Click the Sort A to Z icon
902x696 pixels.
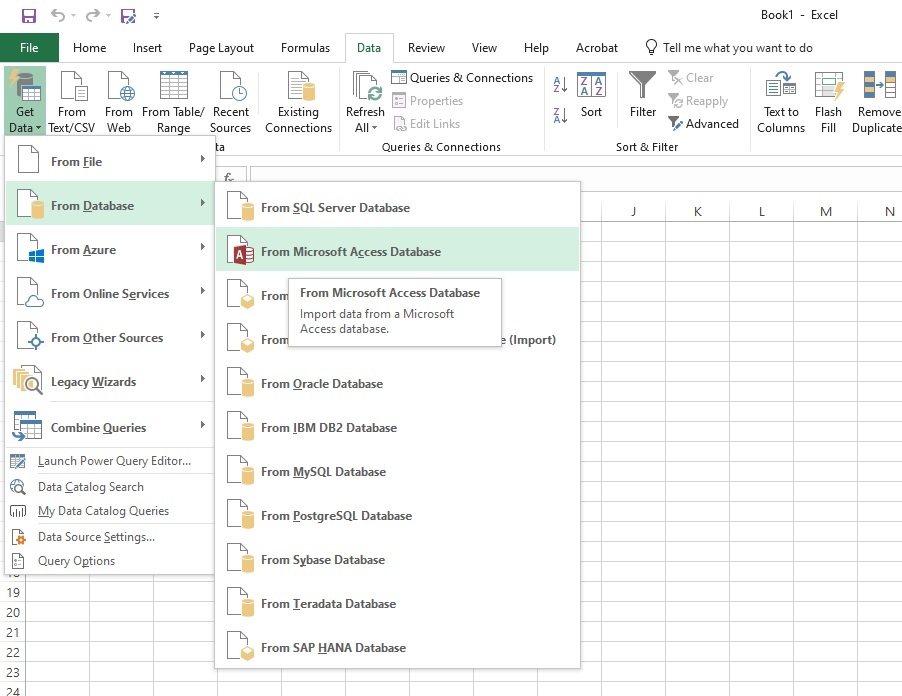pyautogui.click(x=560, y=84)
